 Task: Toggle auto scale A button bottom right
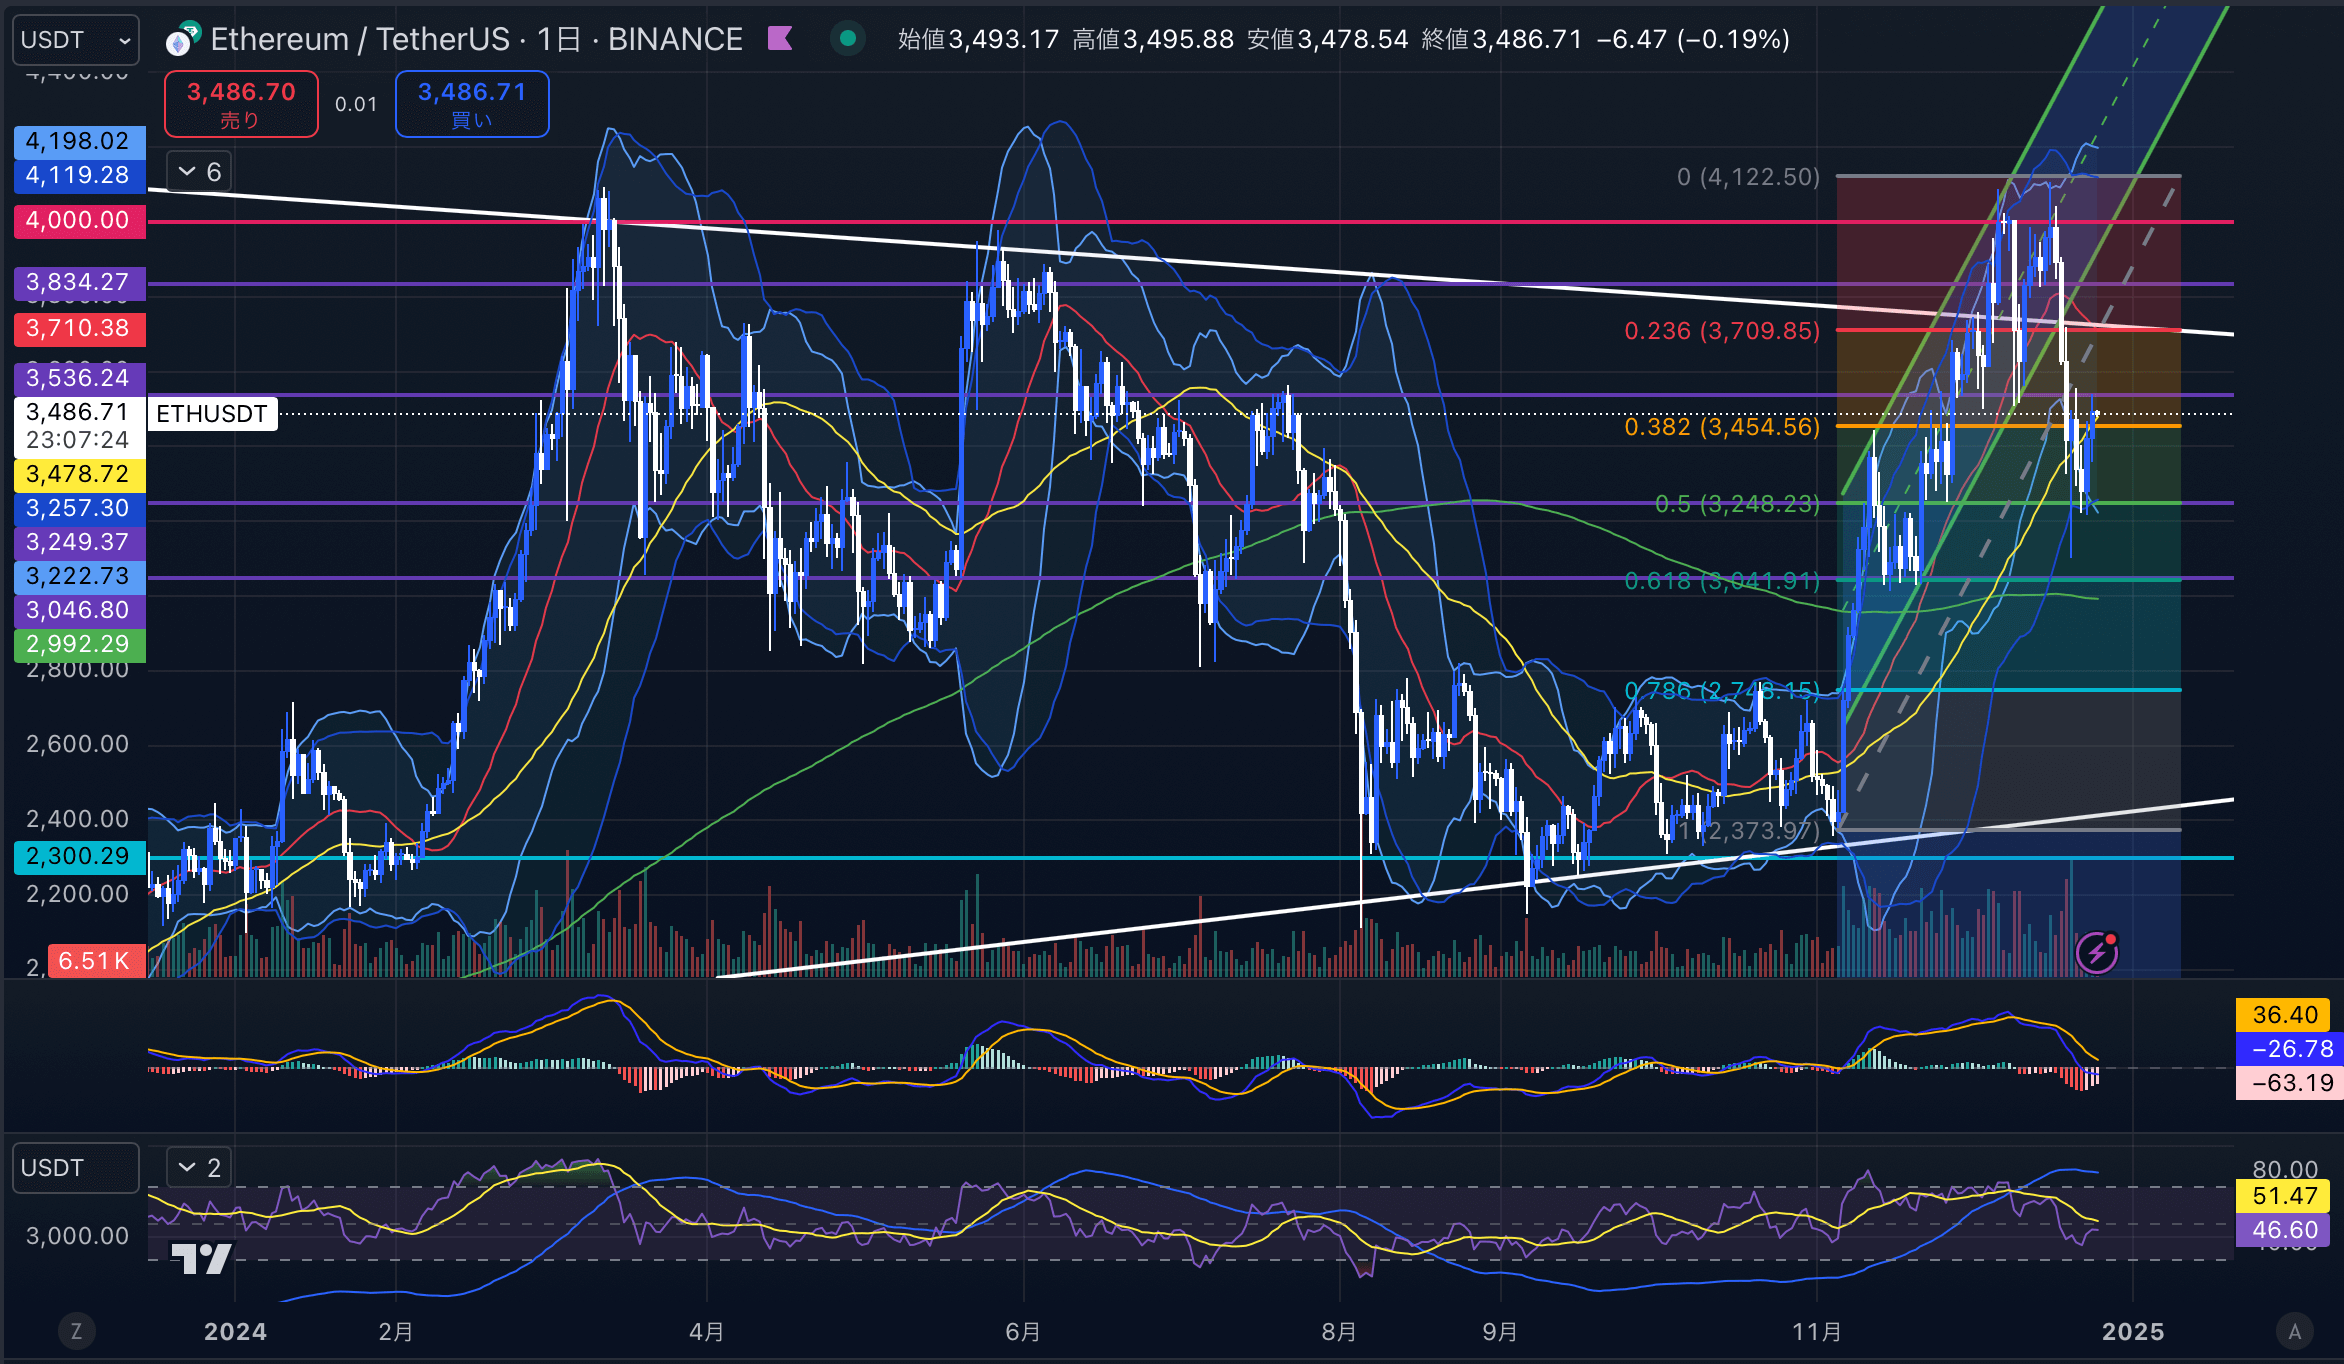tap(2295, 1331)
